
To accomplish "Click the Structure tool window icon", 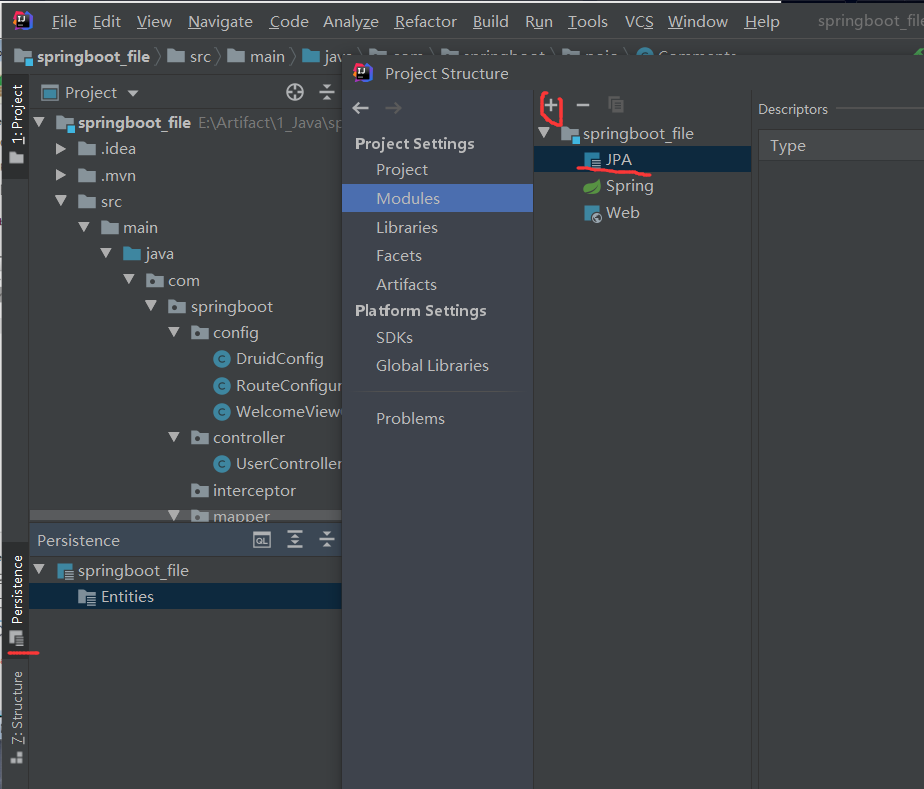I will pyautogui.click(x=17, y=758).
